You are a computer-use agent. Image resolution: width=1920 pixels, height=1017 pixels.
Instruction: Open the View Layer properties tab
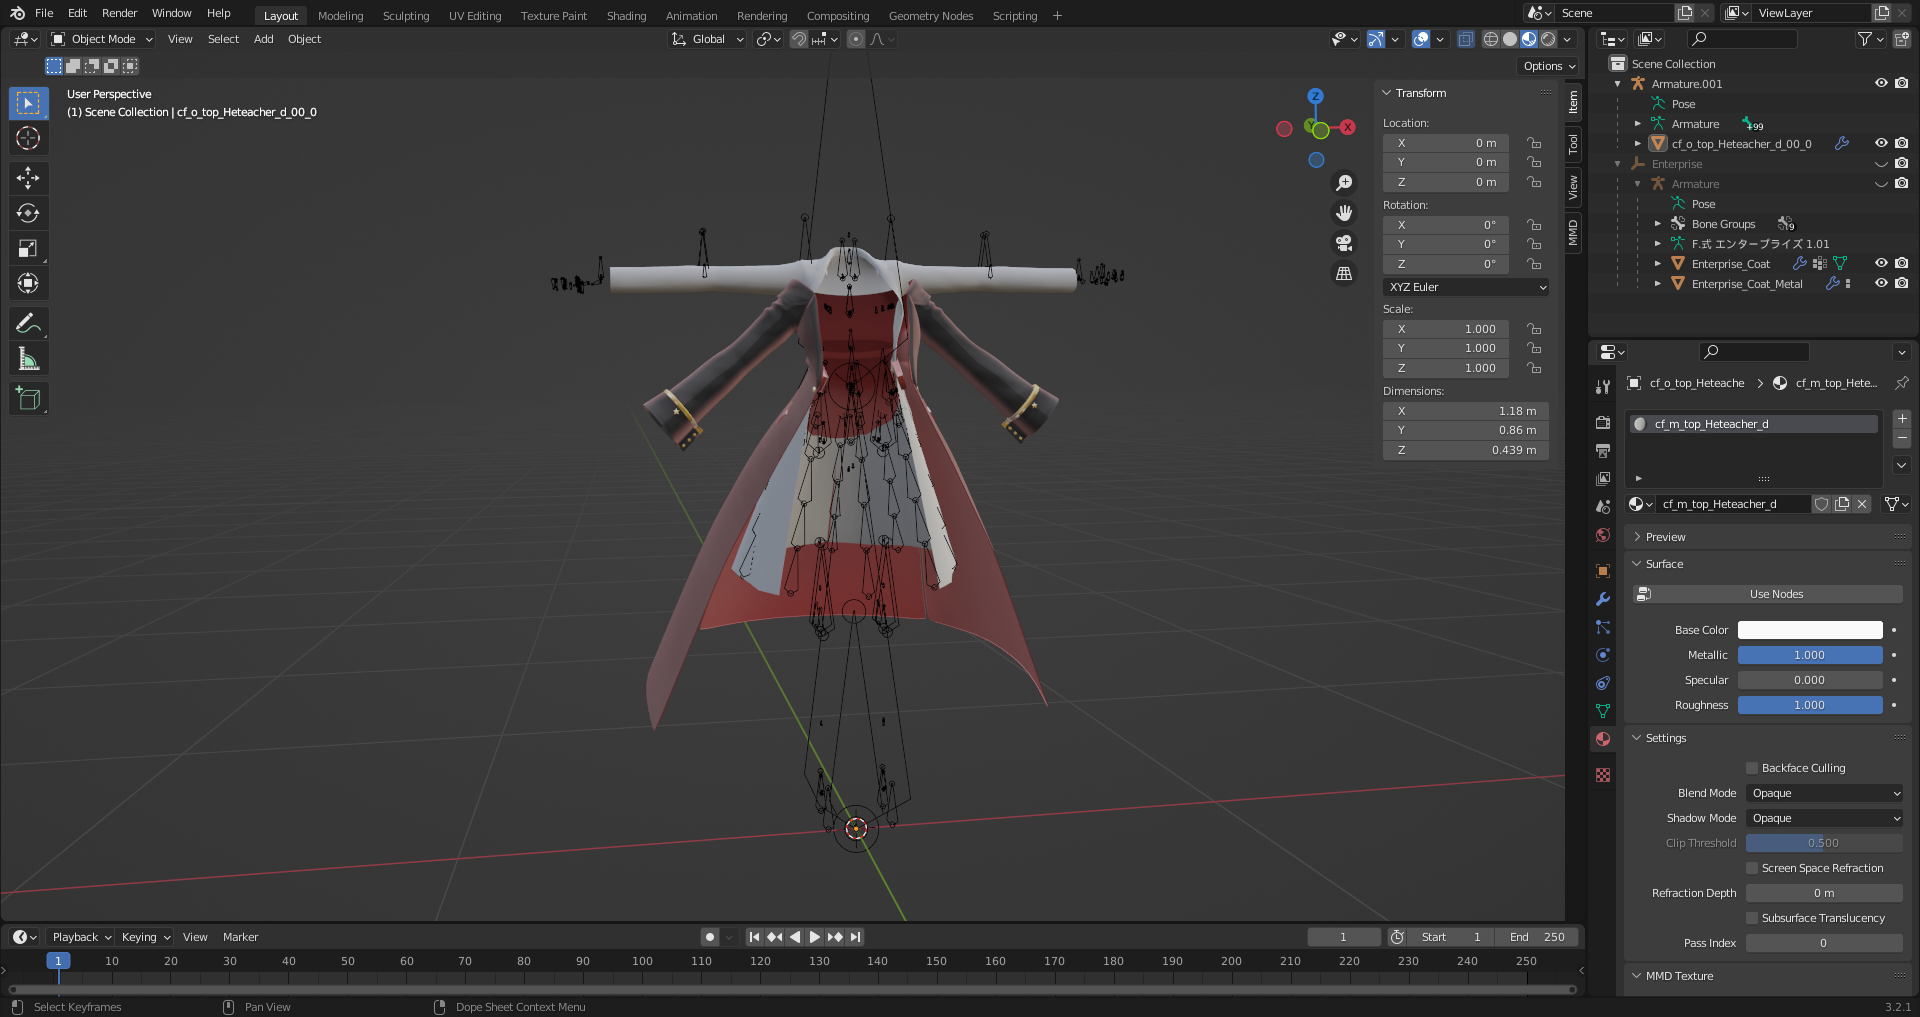pos(1603,479)
